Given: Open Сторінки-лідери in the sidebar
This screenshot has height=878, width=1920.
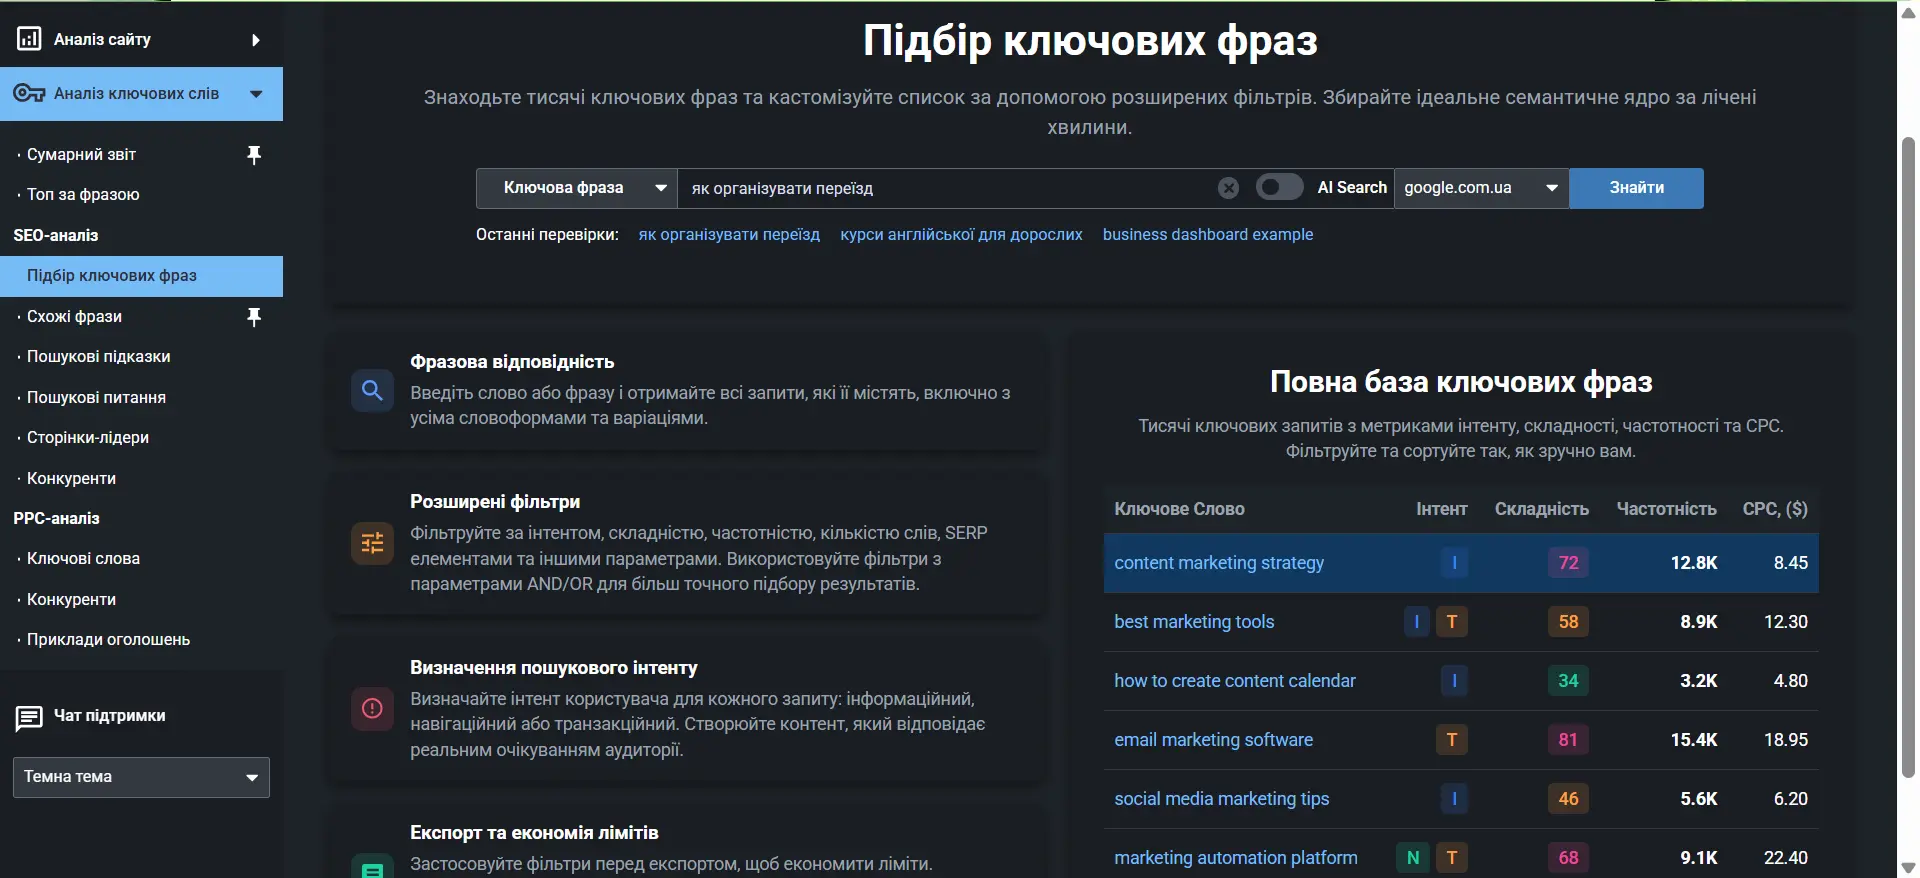Looking at the screenshot, I should click(x=88, y=438).
